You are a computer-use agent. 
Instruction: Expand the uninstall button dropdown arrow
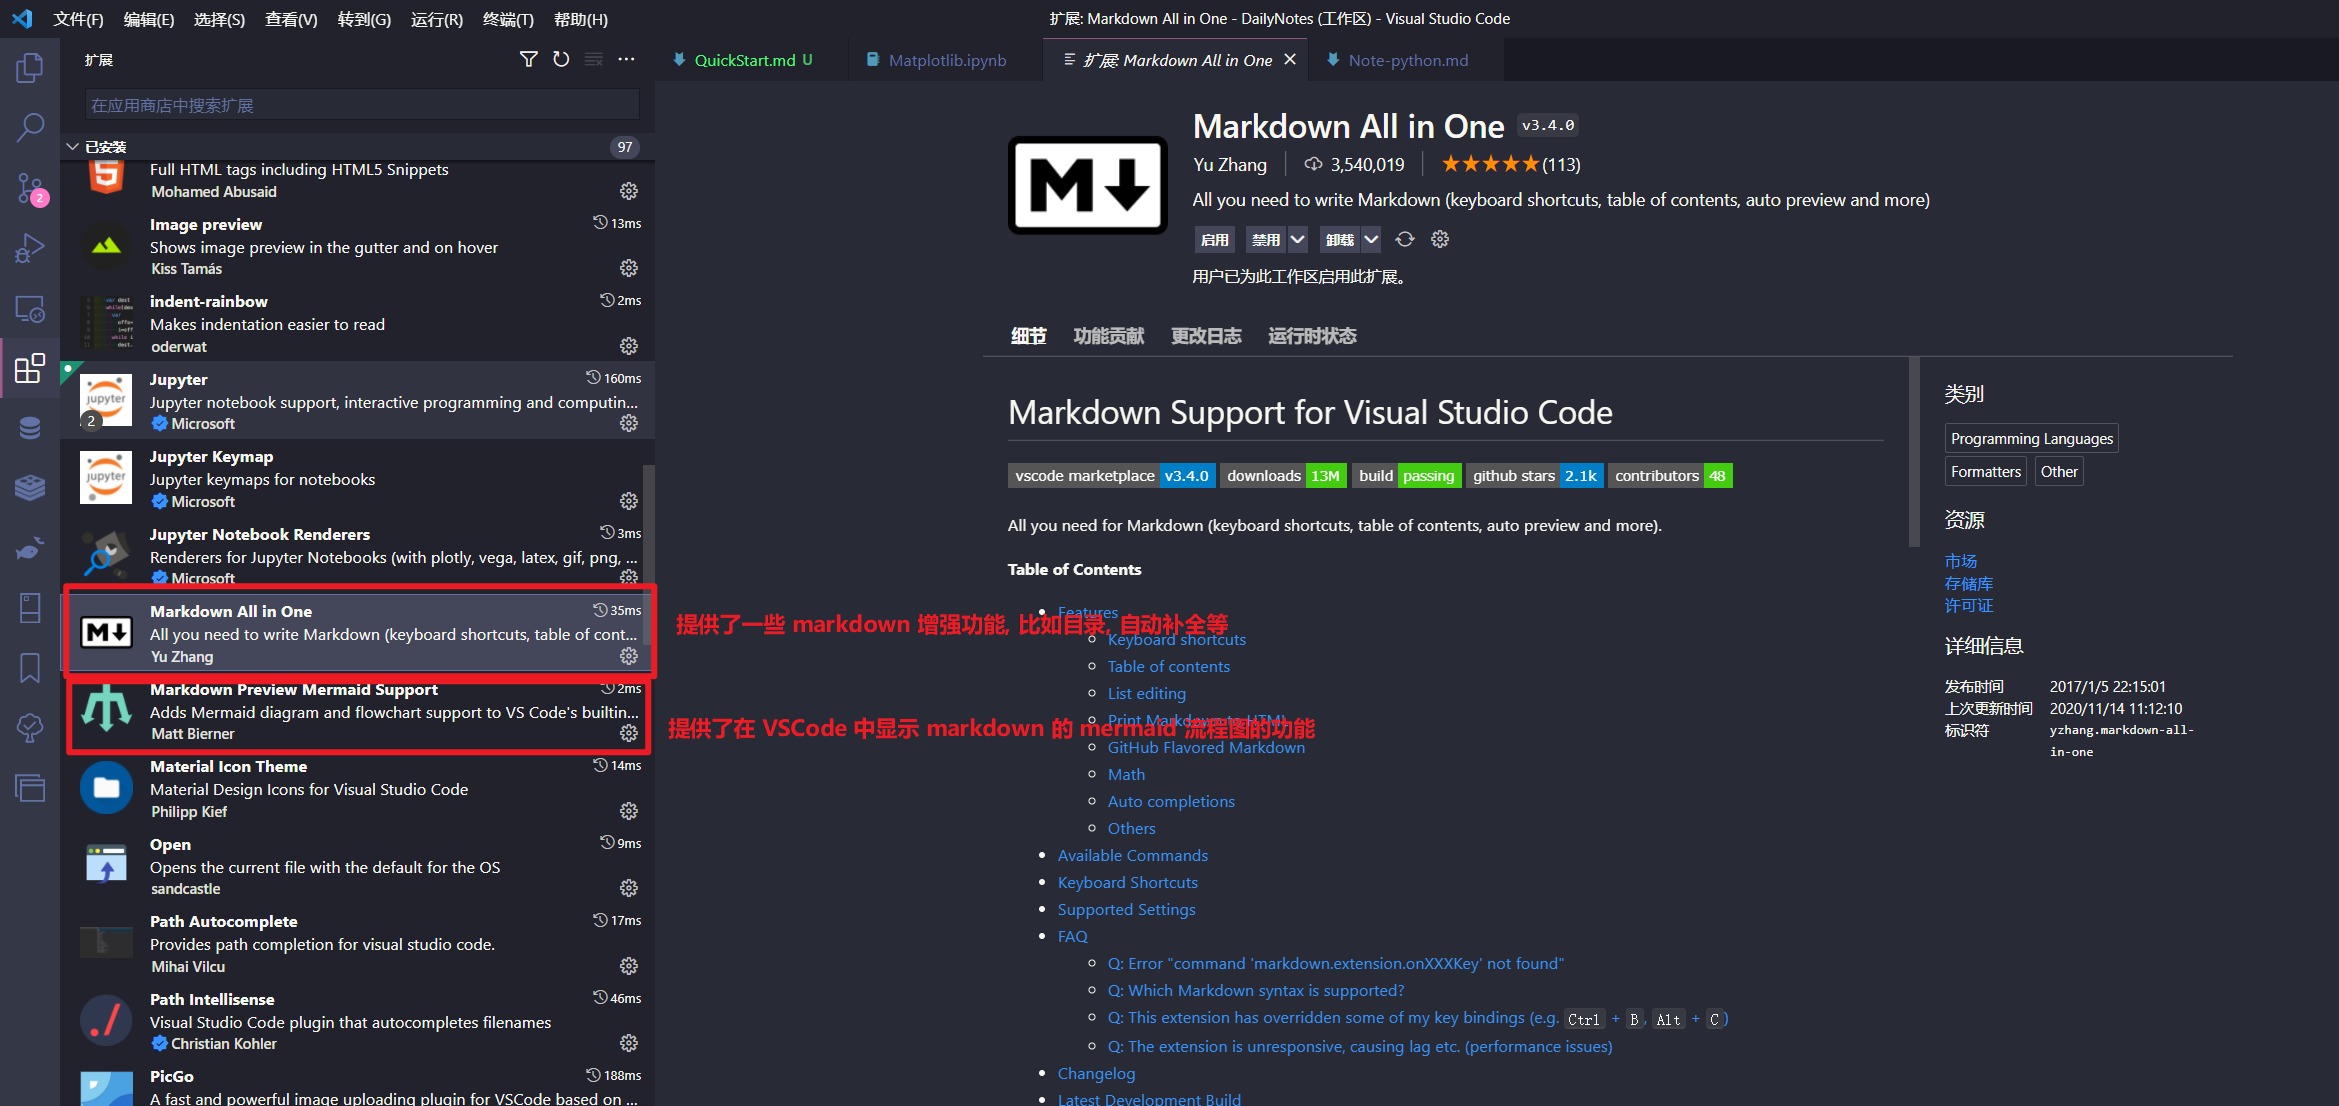point(1371,239)
